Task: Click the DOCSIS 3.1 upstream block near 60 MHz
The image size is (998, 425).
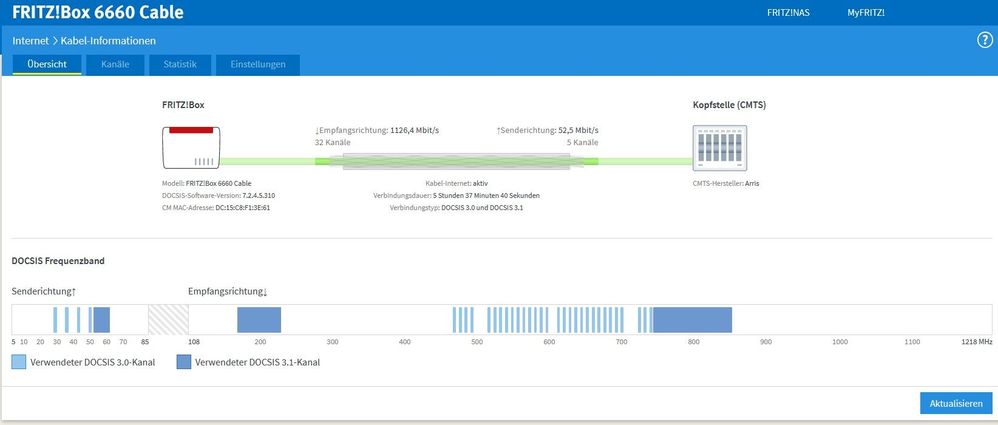Action: 102,319
